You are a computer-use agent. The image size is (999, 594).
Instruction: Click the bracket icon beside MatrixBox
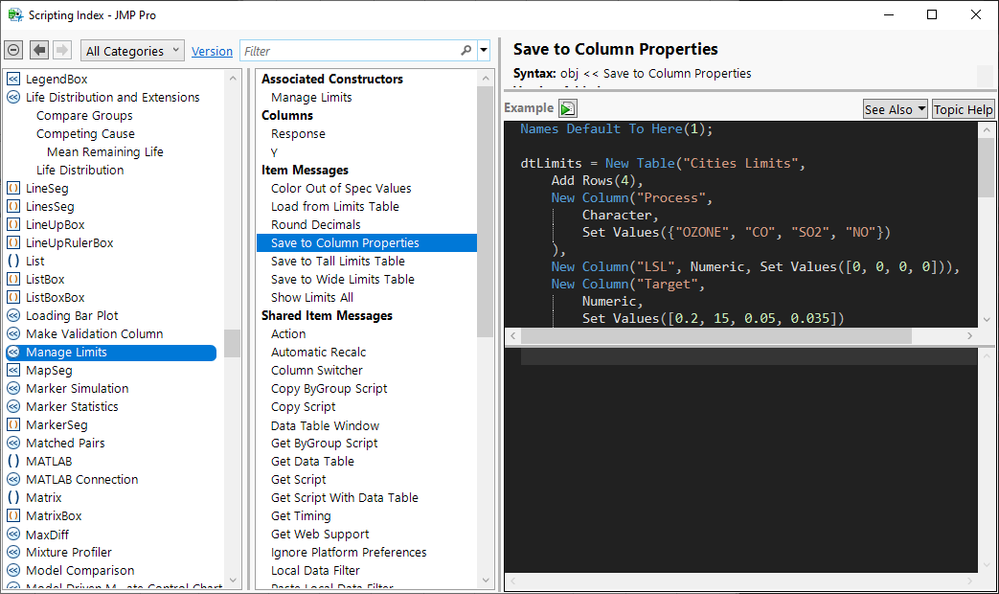14,516
